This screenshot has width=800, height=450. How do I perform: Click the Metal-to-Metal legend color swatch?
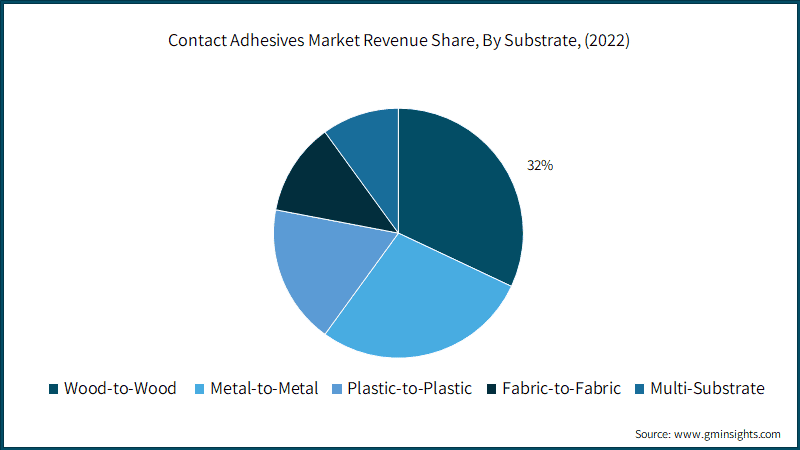pyautogui.click(x=199, y=389)
